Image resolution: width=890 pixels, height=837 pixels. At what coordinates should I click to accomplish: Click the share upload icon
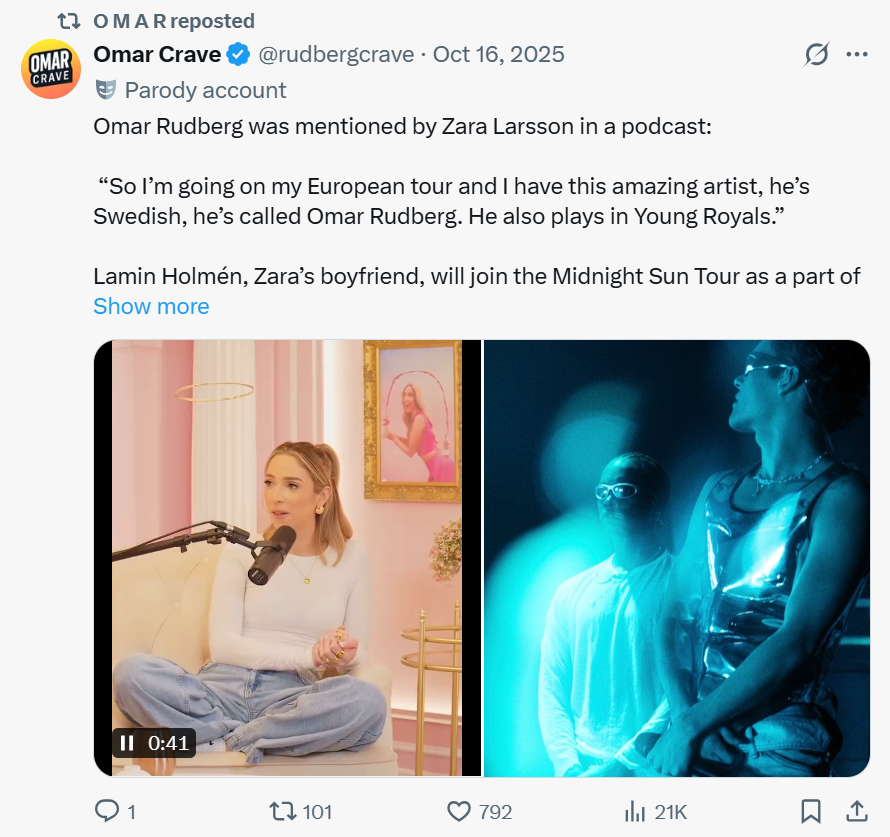857,810
